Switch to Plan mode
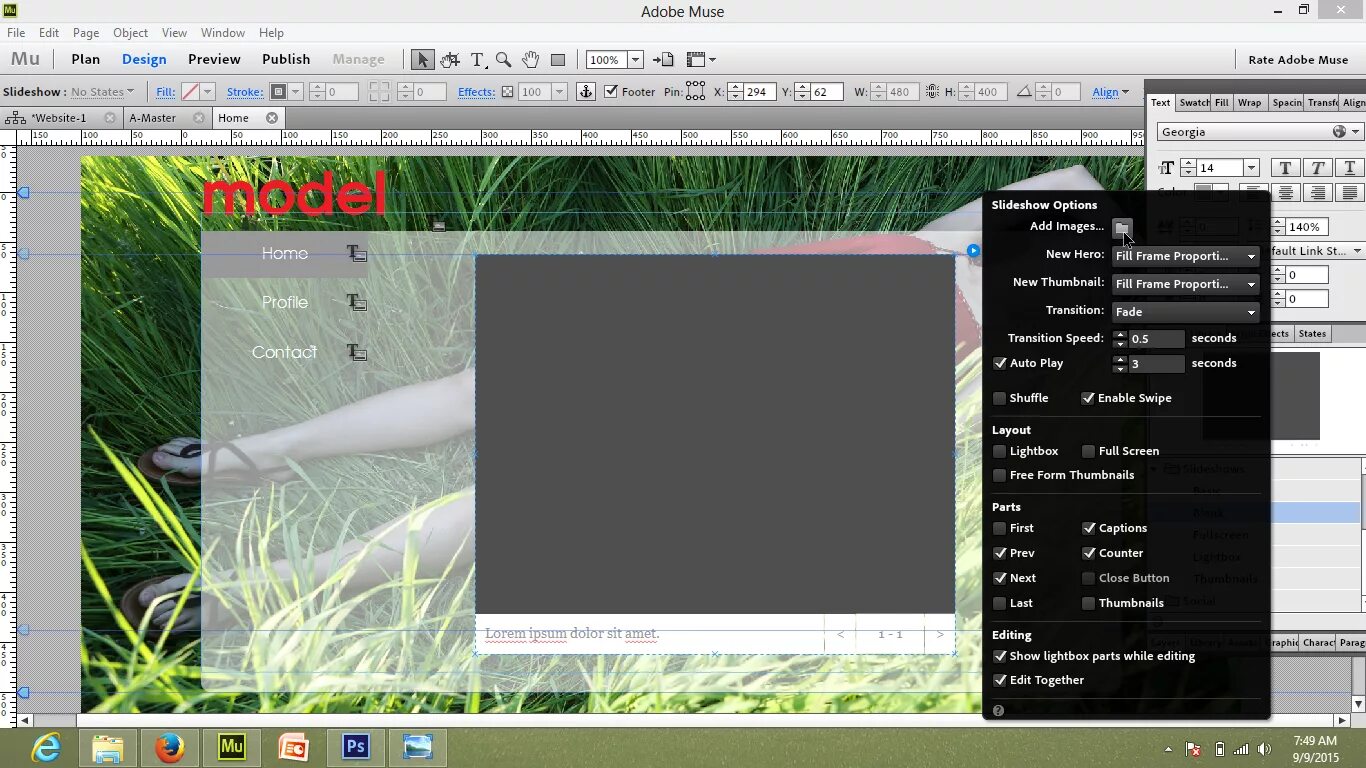 (x=86, y=60)
